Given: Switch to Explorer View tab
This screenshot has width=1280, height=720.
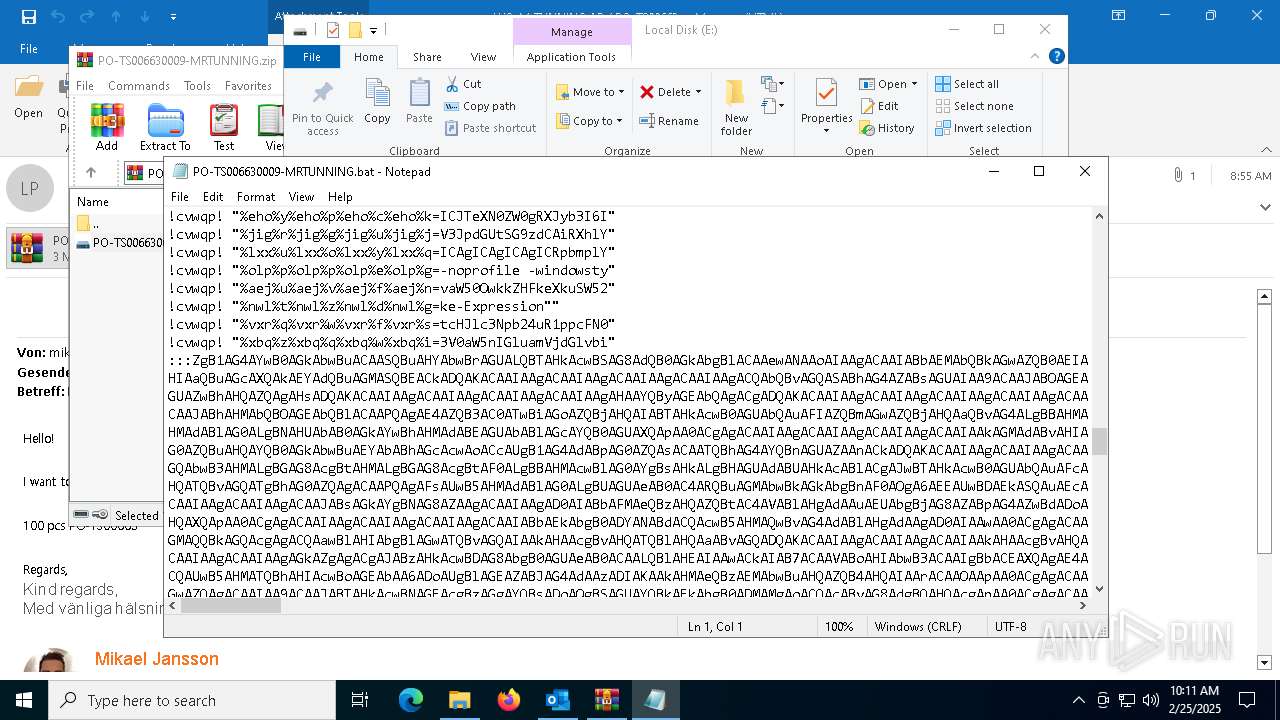Looking at the screenshot, I should (x=483, y=57).
